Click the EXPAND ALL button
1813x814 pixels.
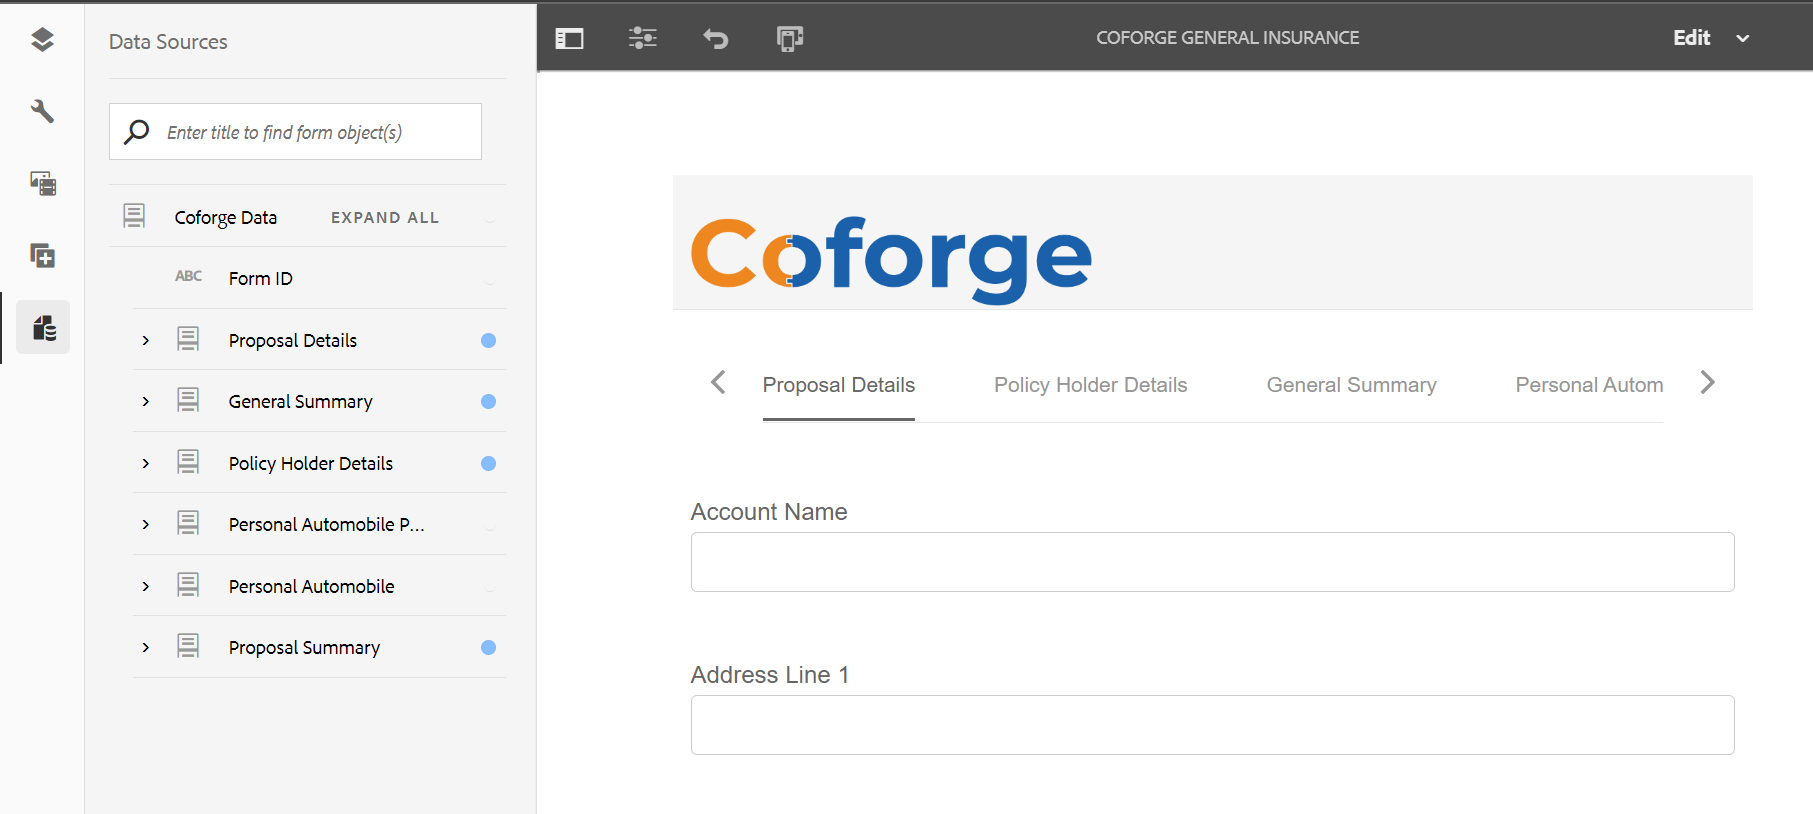click(385, 217)
